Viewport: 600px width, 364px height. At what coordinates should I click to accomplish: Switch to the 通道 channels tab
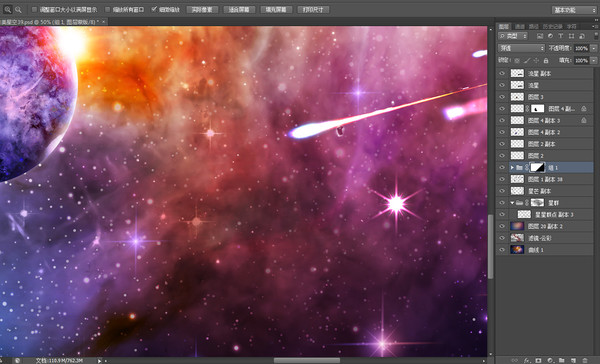[x=520, y=26]
